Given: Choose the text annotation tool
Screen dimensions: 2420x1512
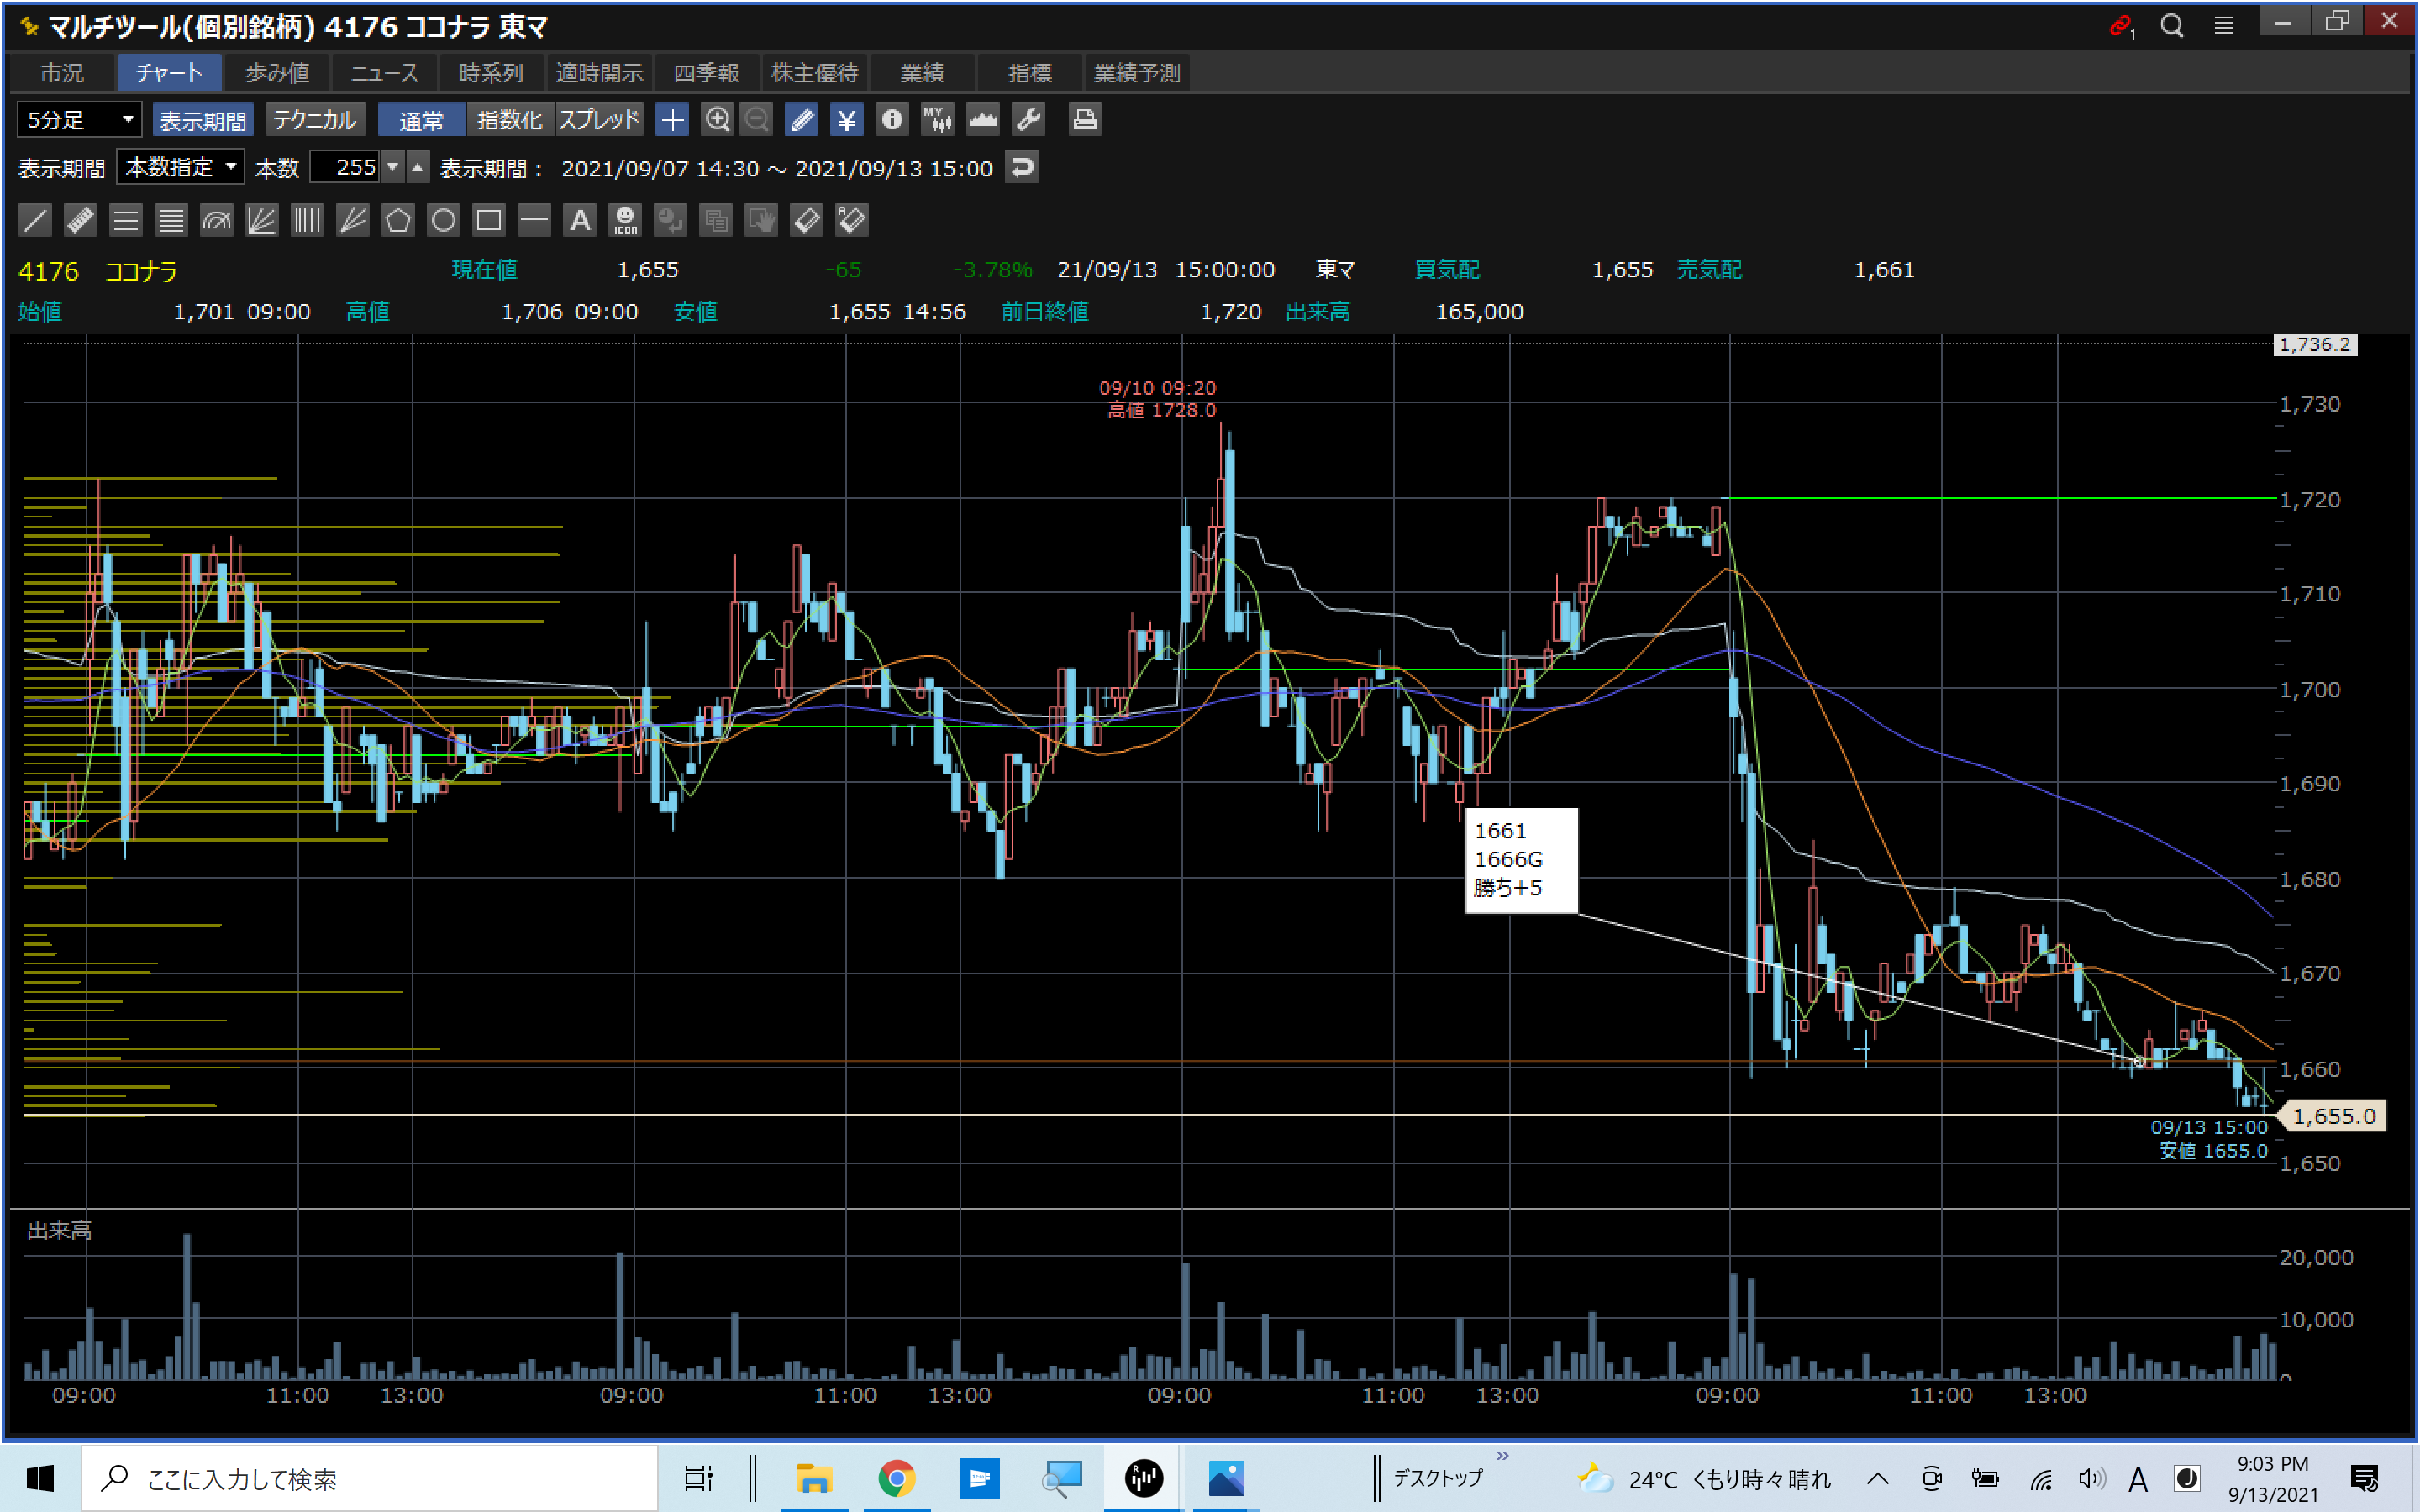Looking at the screenshot, I should 580,220.
